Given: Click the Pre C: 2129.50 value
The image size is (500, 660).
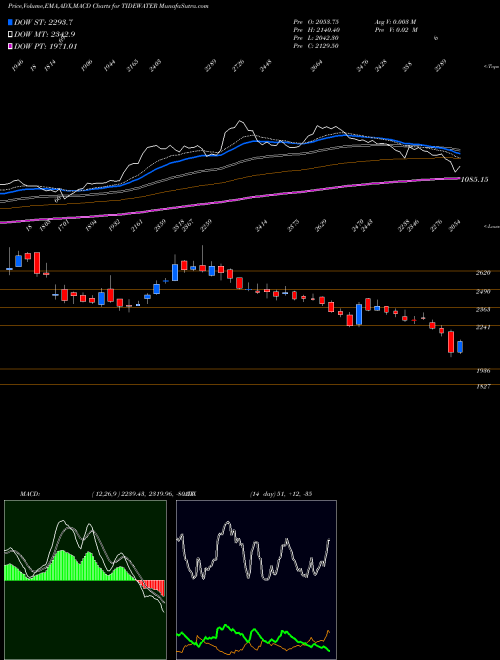Looking at the screenshot, I should coord(316,46).
